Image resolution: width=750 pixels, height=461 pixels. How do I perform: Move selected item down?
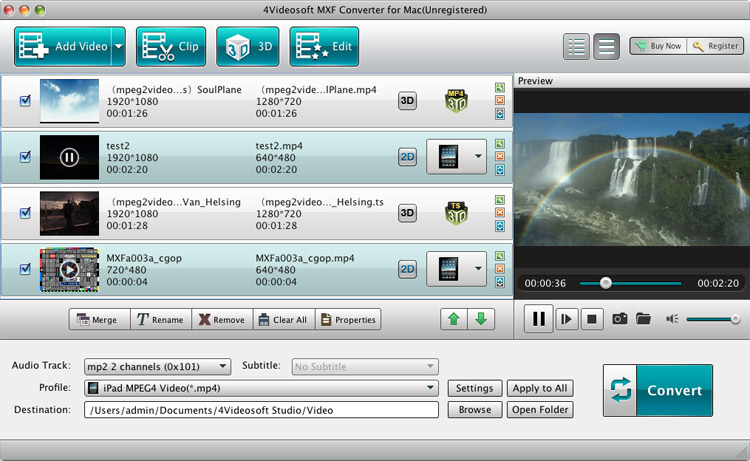tap(481, 319)
